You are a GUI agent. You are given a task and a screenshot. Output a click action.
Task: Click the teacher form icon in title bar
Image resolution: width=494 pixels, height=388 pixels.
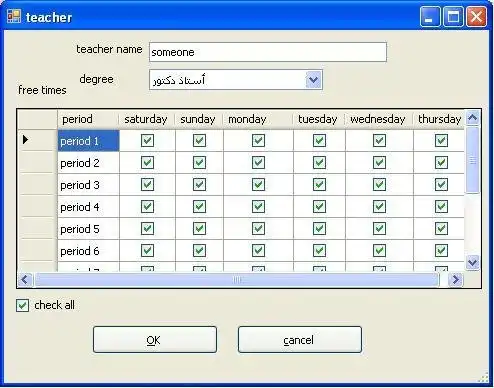click(x=14, y=16)
